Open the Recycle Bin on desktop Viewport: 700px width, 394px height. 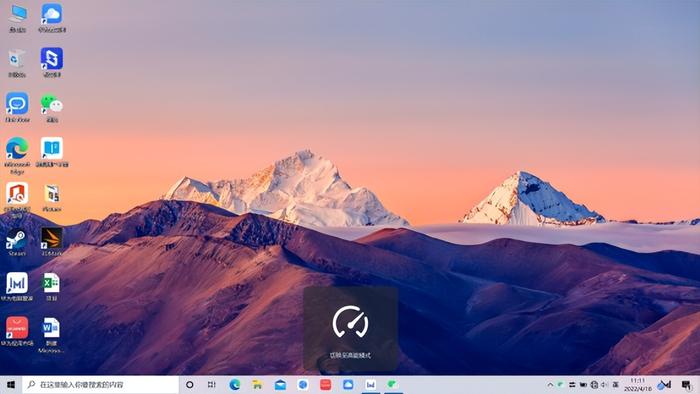point(17,63)
